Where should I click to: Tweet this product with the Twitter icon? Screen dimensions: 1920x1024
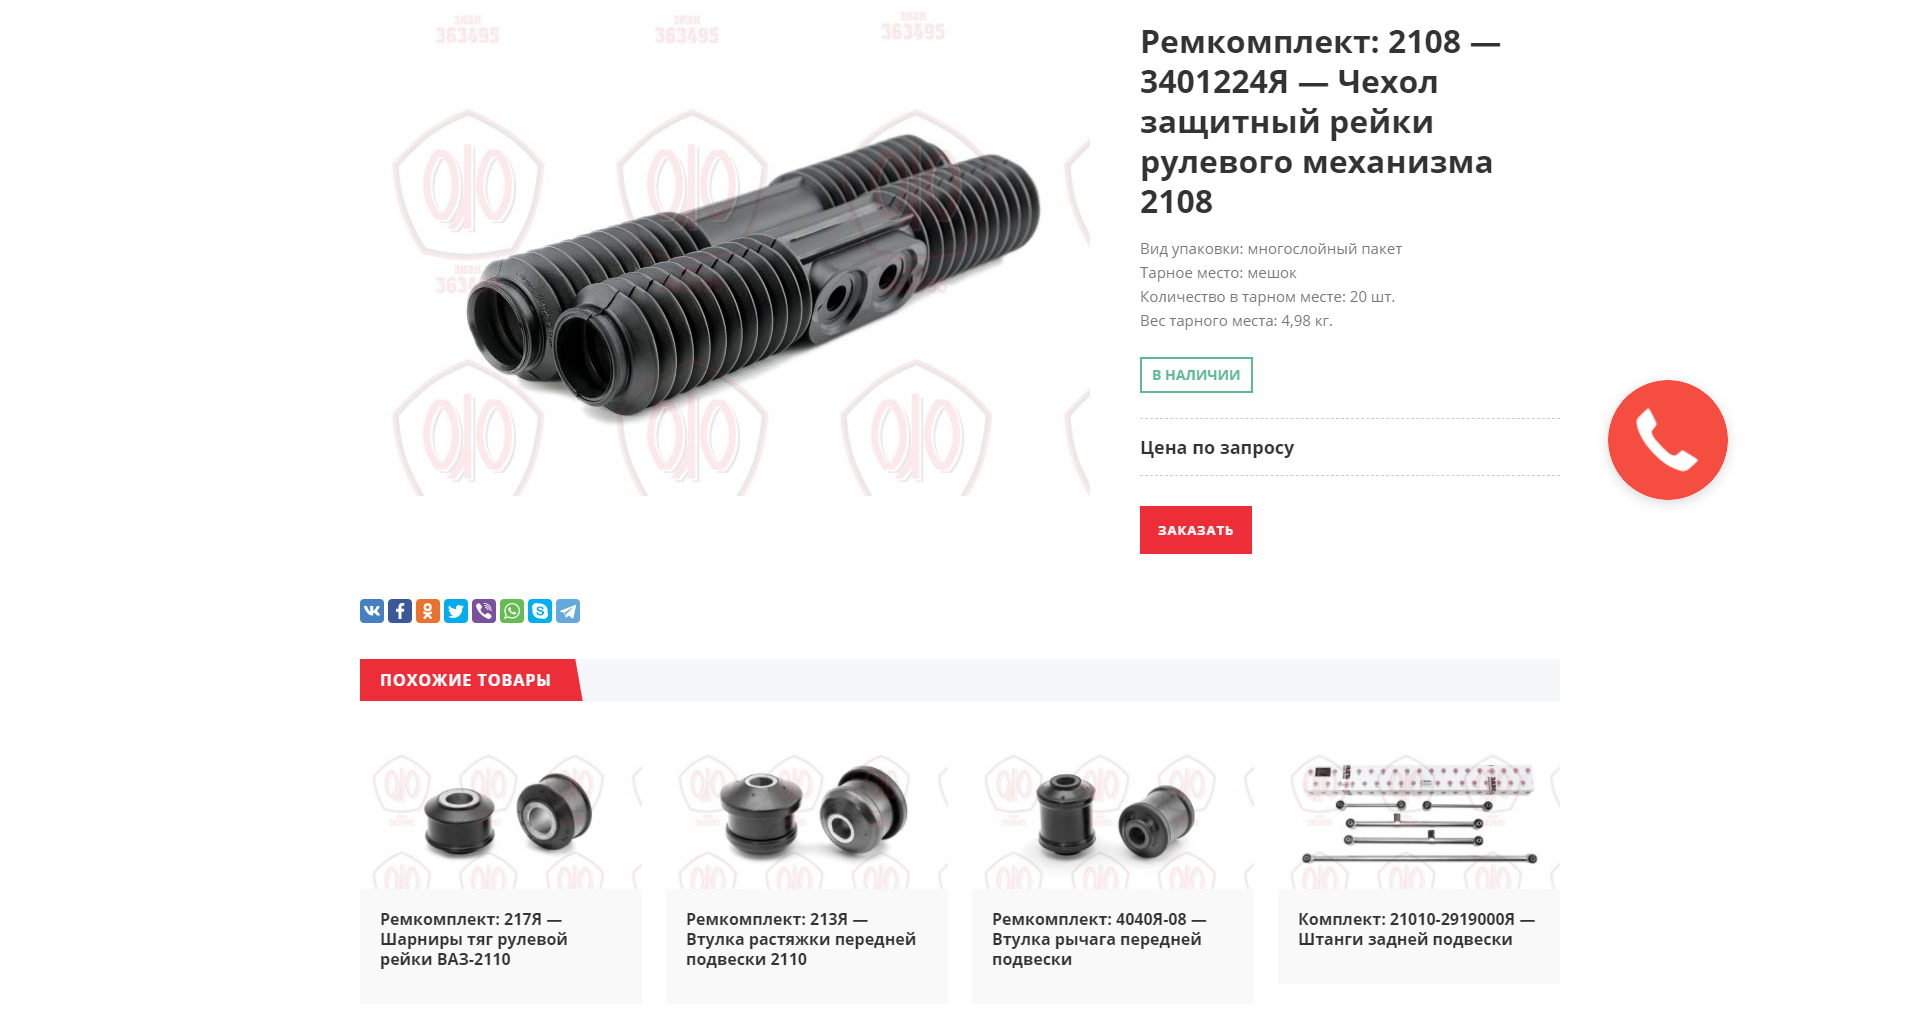(456, 611)
